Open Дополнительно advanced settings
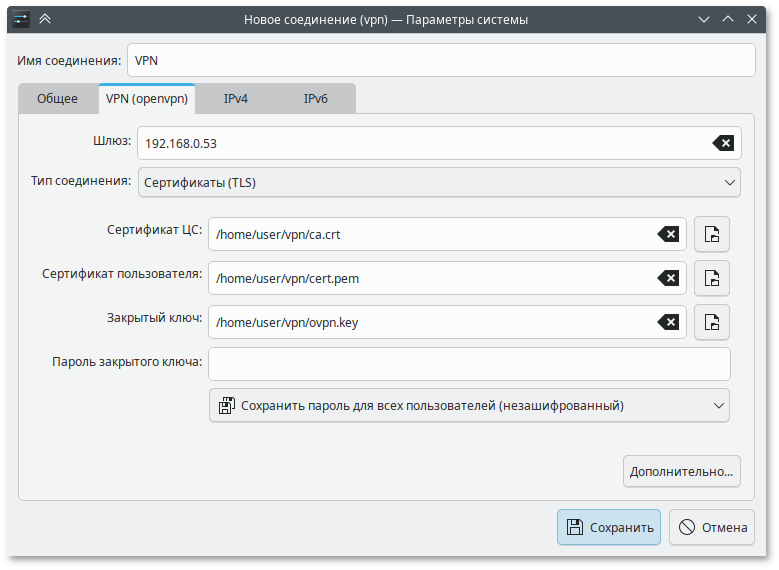The width and height of the screenshot is (779, 570). [x=681, y=470]
